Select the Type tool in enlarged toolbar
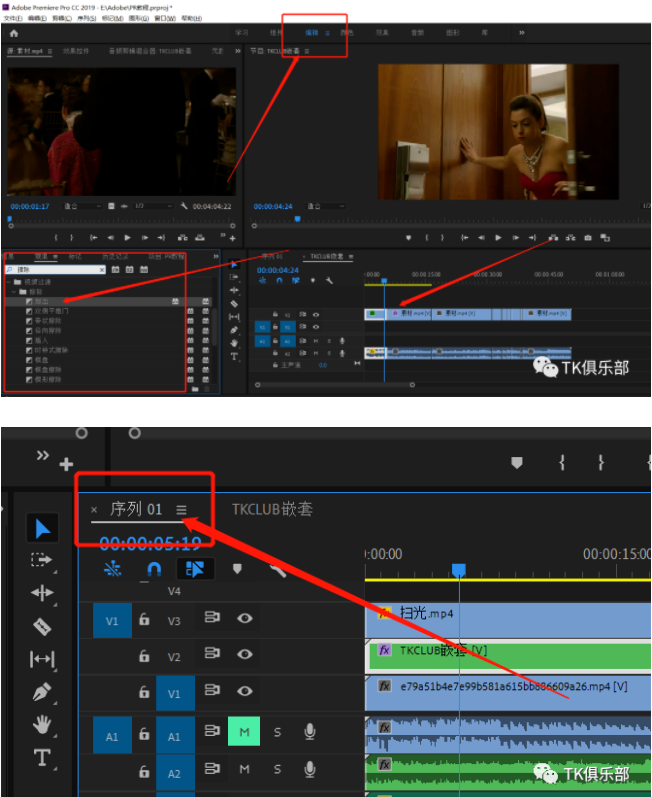Screen dimensions: 652x797 tap(42, 757)
